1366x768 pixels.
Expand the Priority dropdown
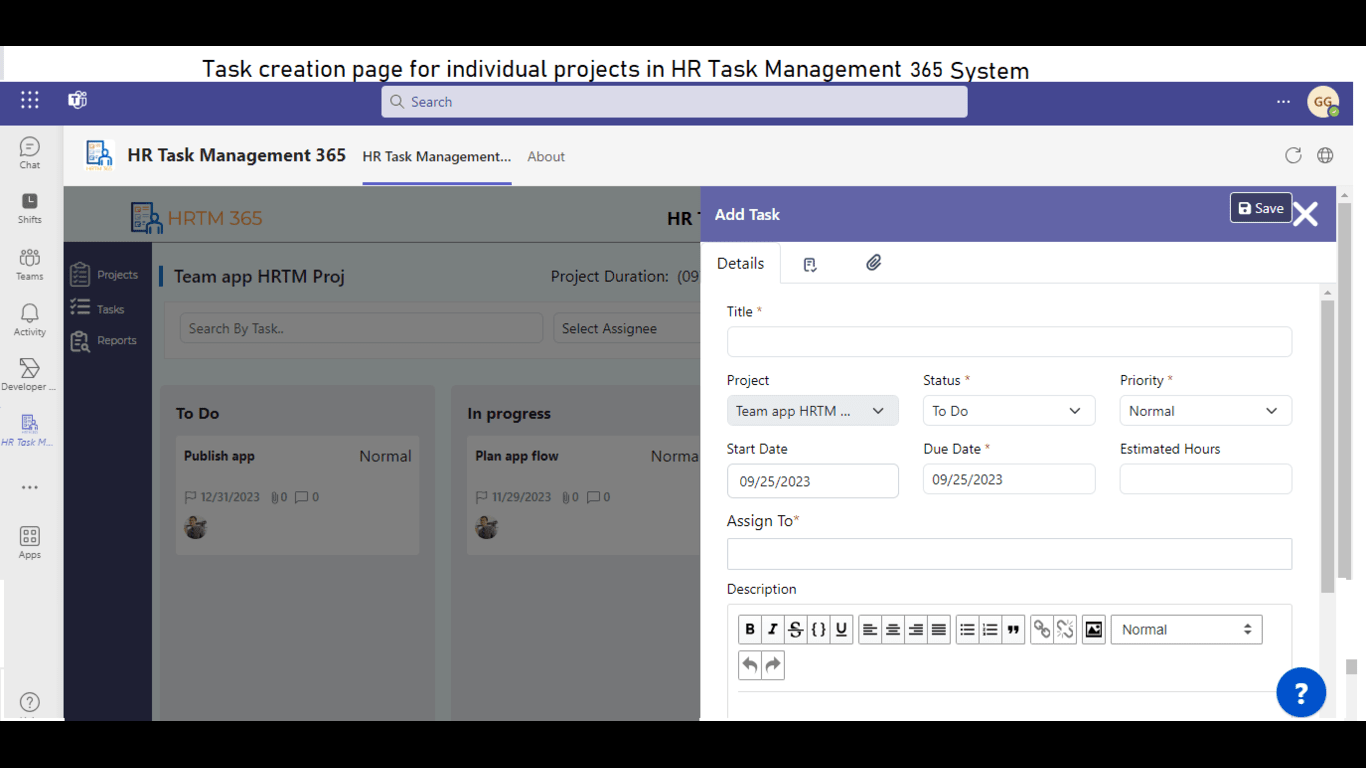1205,411
